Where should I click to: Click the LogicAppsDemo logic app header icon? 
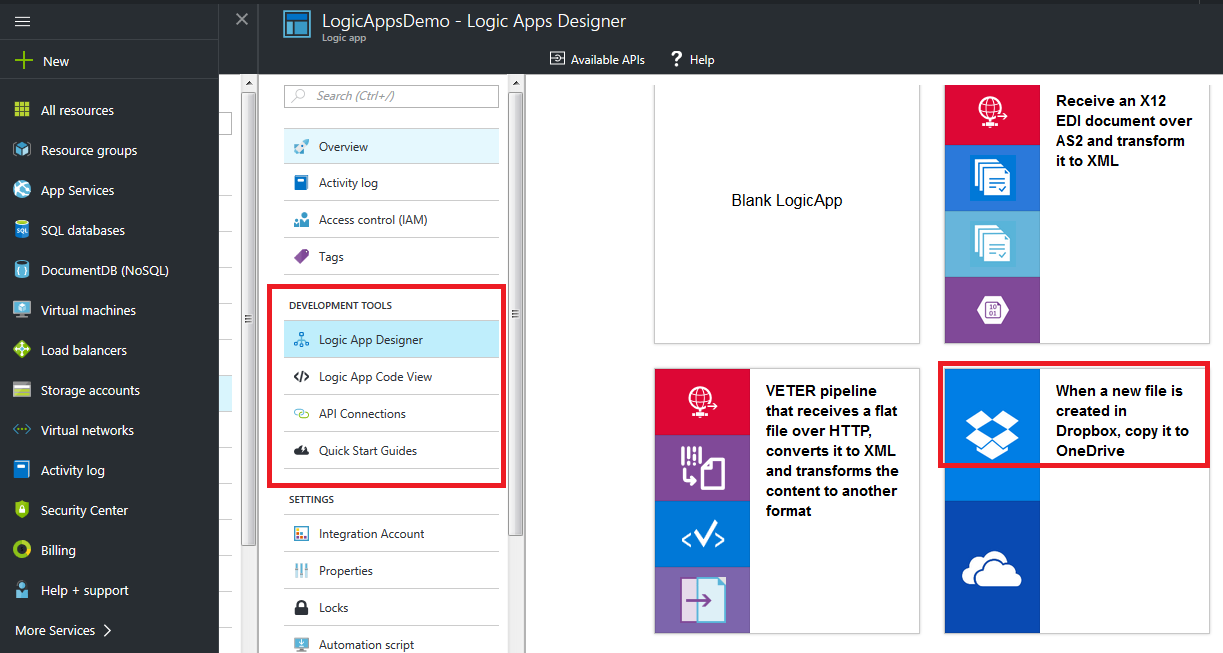coord(297,25)
